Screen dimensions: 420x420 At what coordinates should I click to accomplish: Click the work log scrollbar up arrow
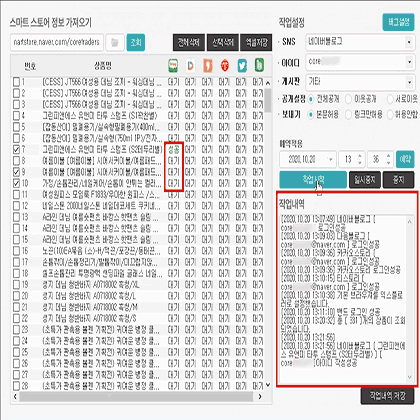click(x=410, y=221)
